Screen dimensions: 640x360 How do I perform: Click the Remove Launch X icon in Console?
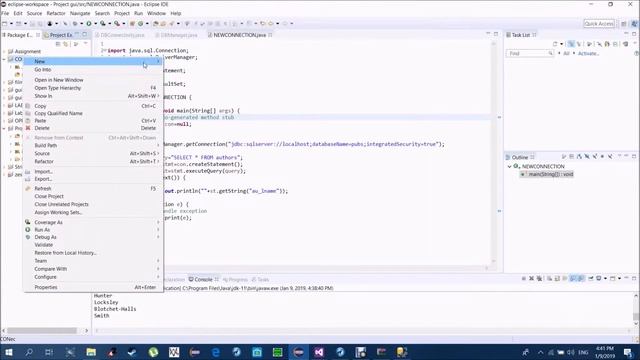coord(531,278)
